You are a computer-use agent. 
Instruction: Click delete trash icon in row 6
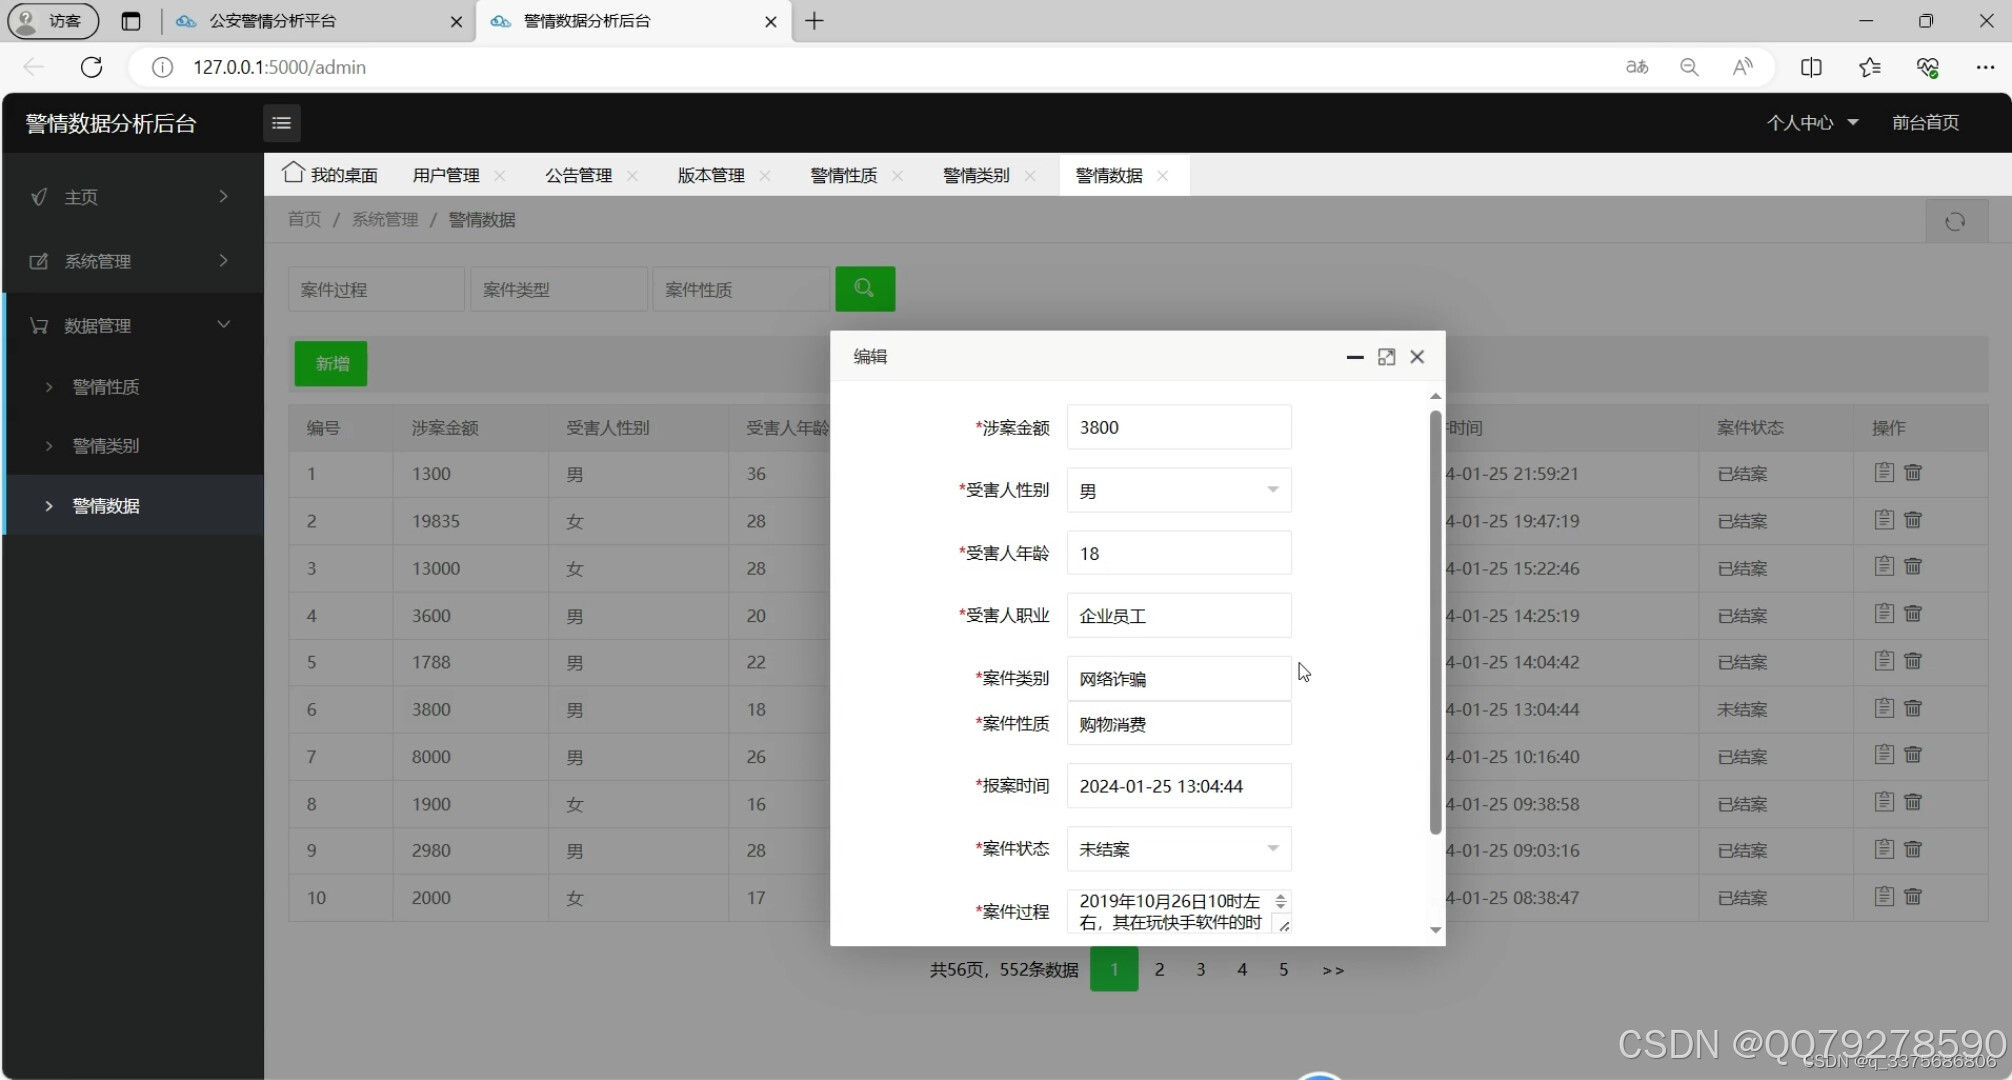pos(1913,708)
